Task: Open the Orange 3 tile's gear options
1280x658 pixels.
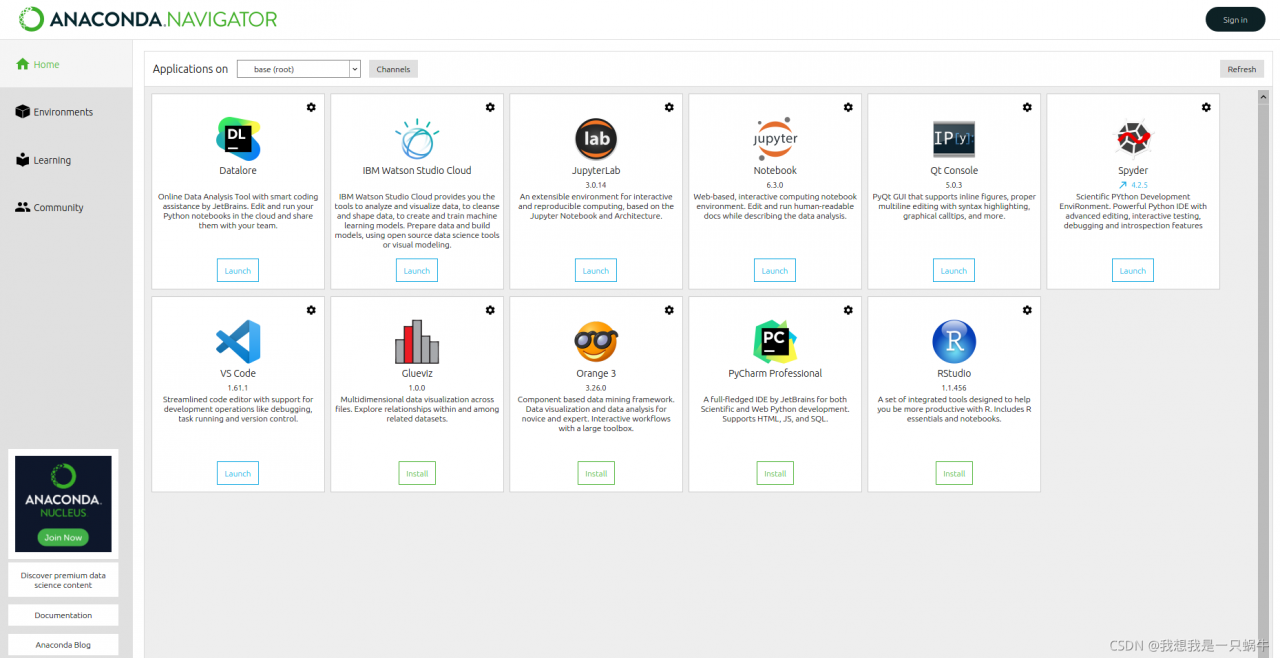Action: 669,310
